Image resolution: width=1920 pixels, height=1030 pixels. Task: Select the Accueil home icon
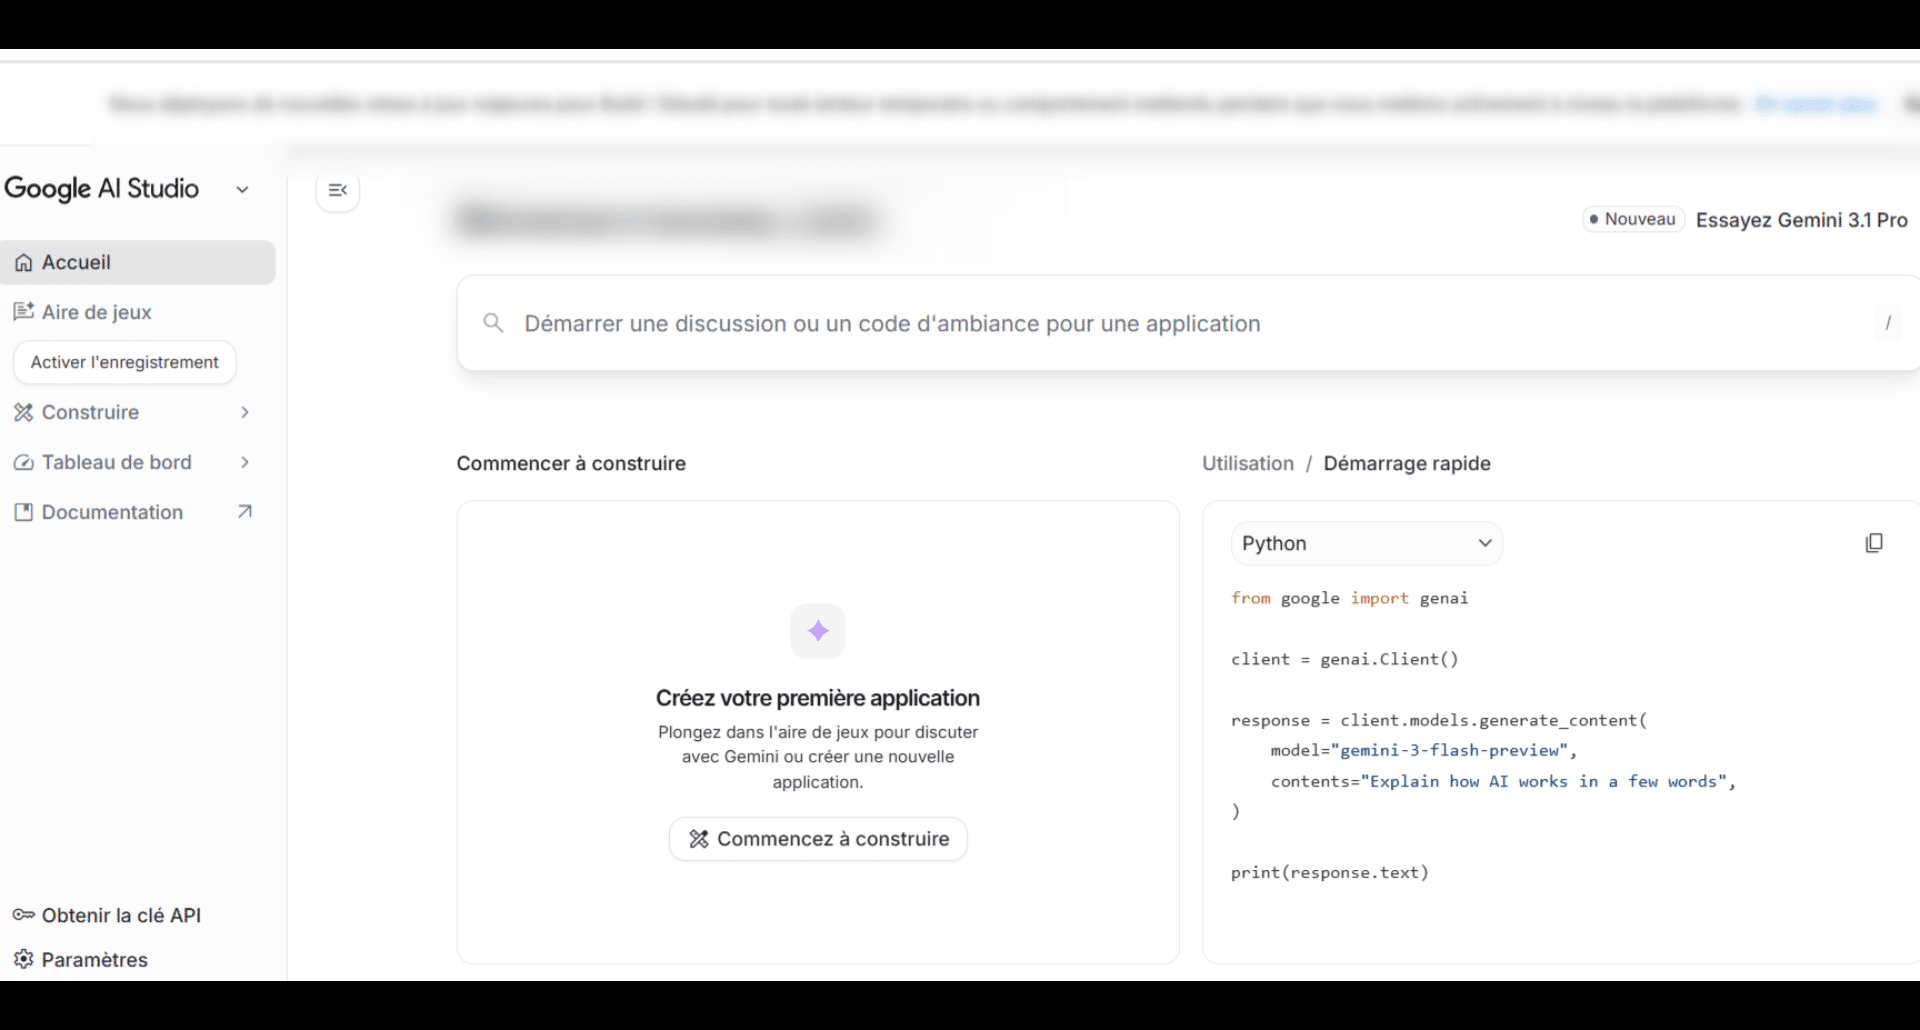[x=23, y=262]
